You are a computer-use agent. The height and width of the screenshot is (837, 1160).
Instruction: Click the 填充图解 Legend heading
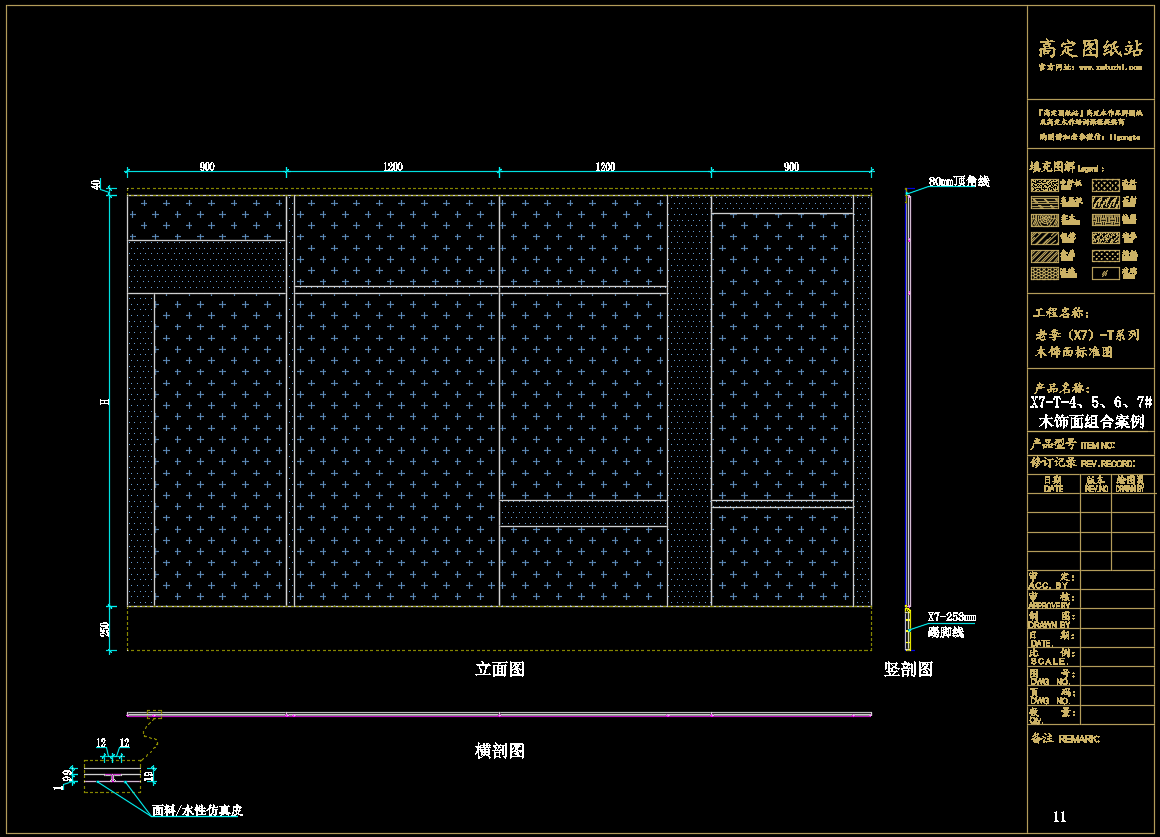(x=1065, y=167)
